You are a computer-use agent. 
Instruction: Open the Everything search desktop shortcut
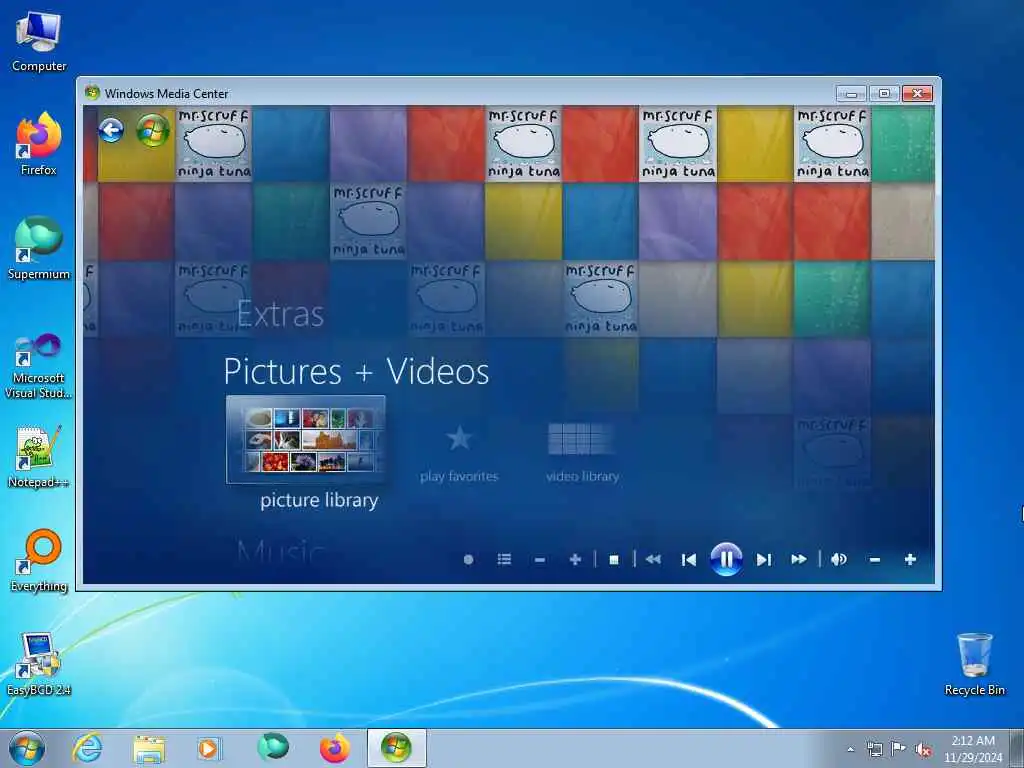click(39, 560)
